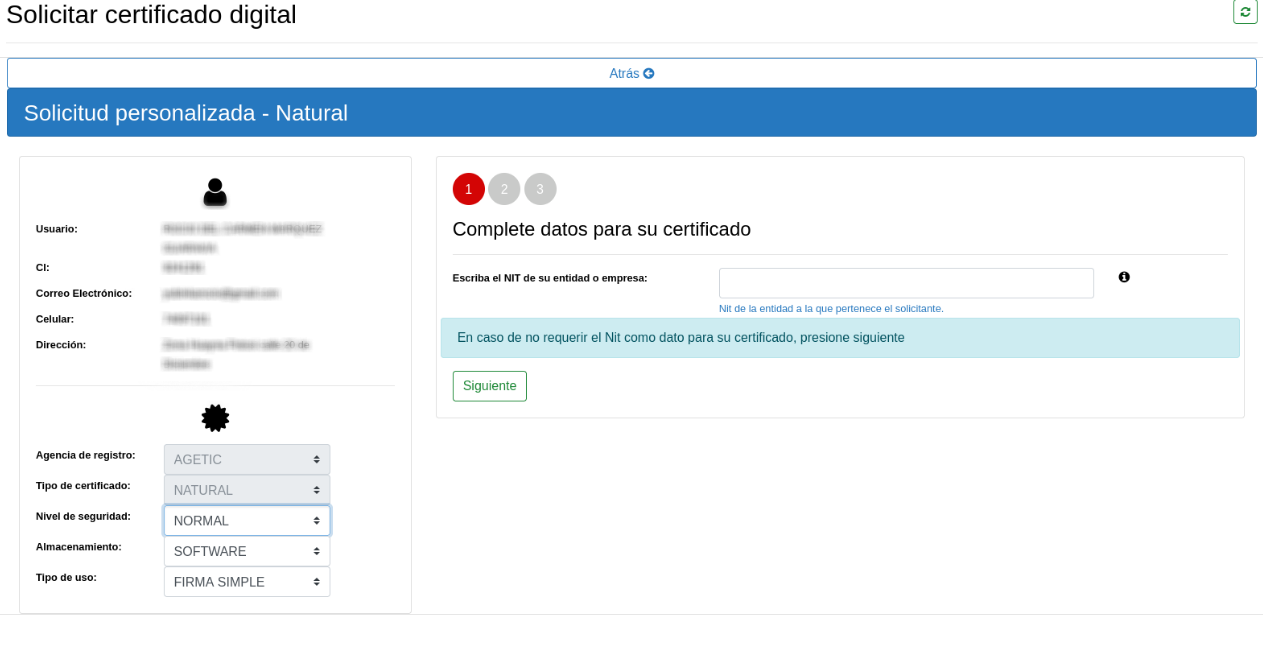The image size is (1263, 672).
Task: Focus the NIT de su entidad input field
Action: click(x=906, y=283)
